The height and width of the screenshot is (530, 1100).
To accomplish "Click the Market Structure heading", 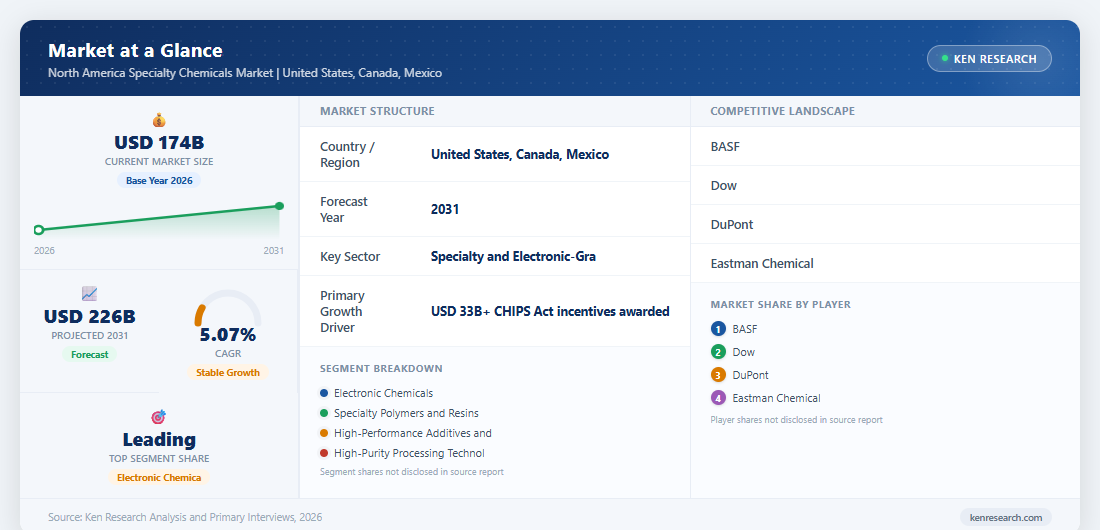I will point(377,111).
